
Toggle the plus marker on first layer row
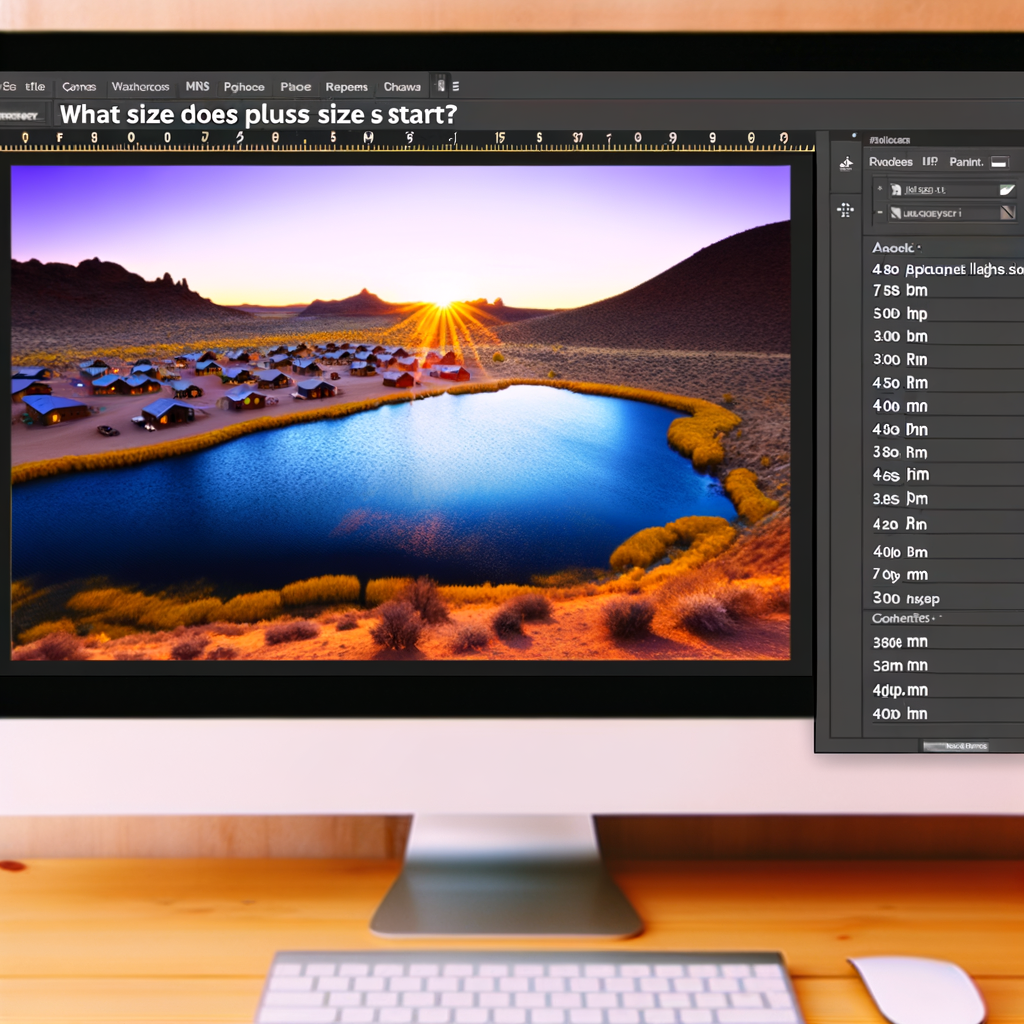click(x=879, y=189)
